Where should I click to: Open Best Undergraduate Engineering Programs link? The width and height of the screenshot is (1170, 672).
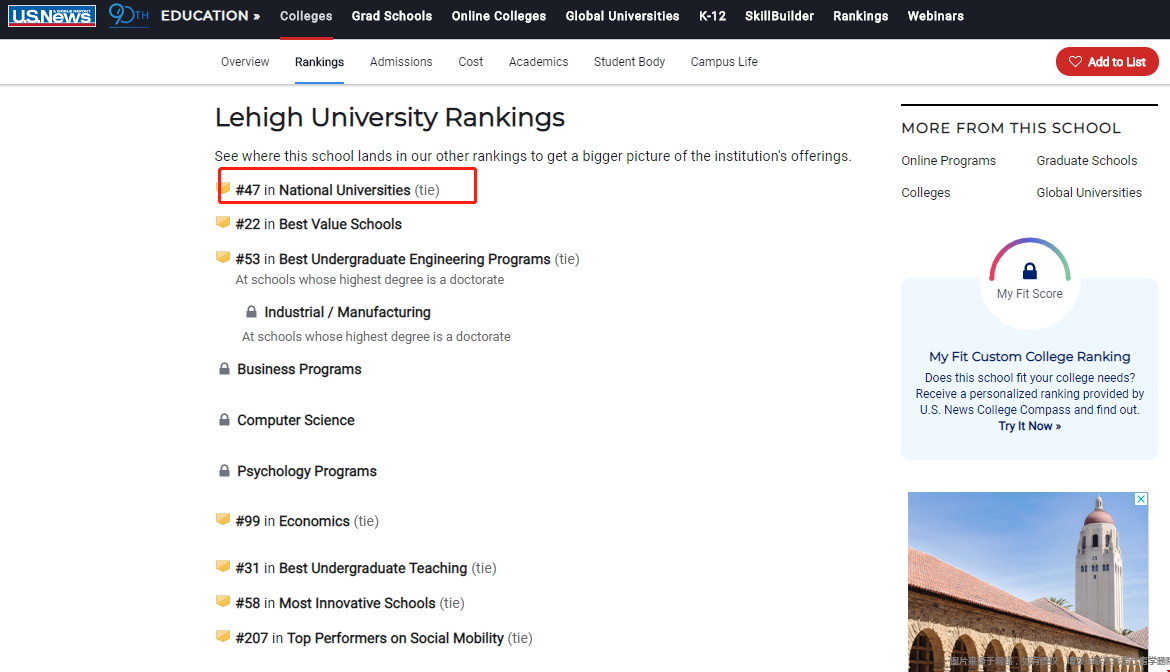[415, 260]
